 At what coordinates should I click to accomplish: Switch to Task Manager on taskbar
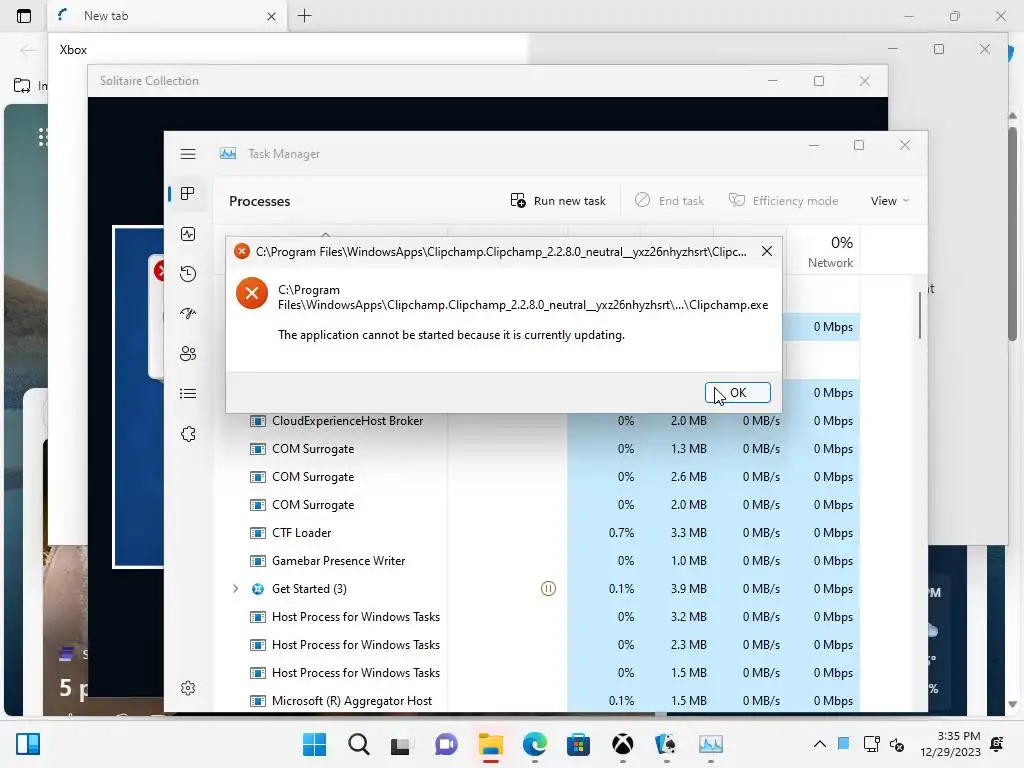[x=711, y=744]
